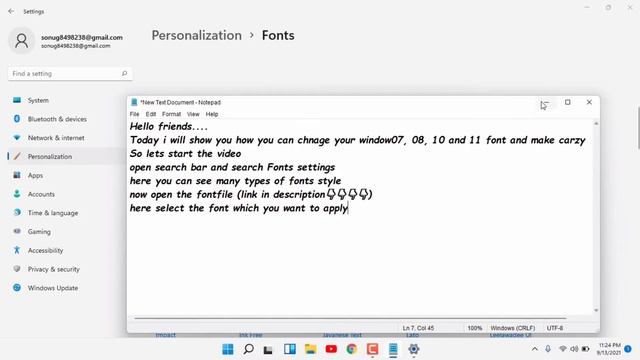Click Notepad vertical scrollbar up arrow
The width and height of the screenshot is (640, 360).
pyautogui.click(x=596, y=123)
